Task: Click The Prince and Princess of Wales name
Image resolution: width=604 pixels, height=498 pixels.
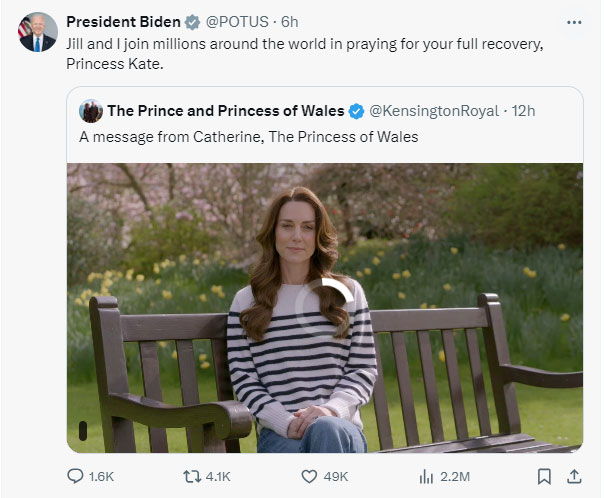Action: (225, 110)
